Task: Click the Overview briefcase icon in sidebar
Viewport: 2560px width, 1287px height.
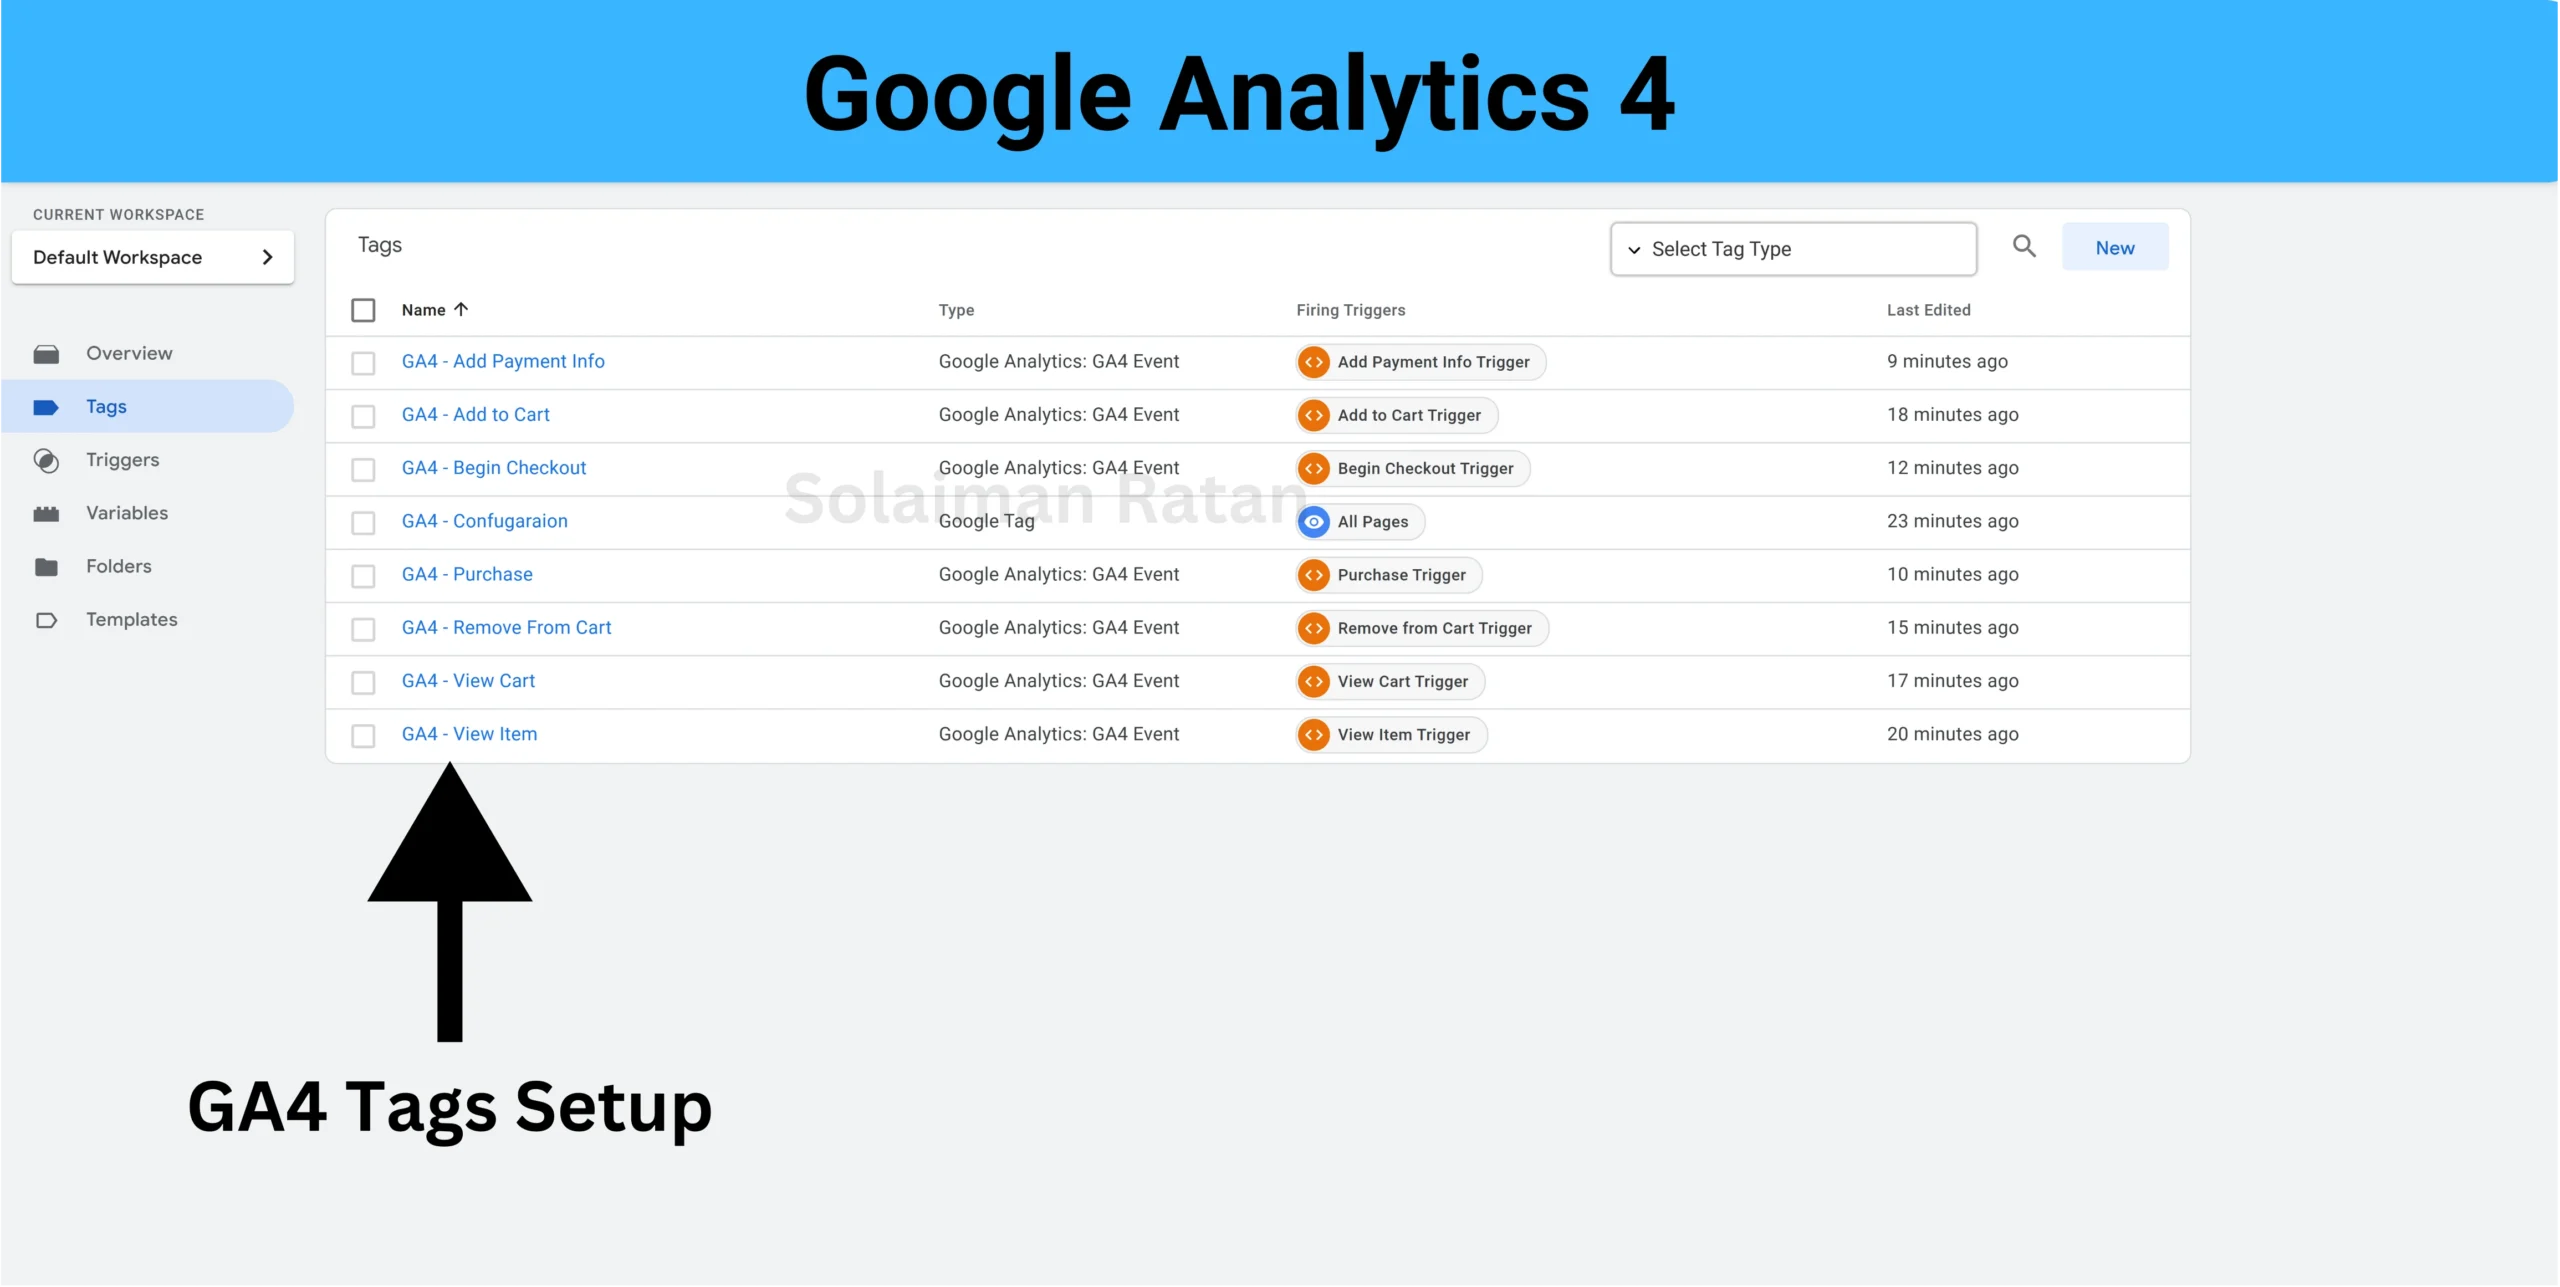Action: tap(46, 354)
